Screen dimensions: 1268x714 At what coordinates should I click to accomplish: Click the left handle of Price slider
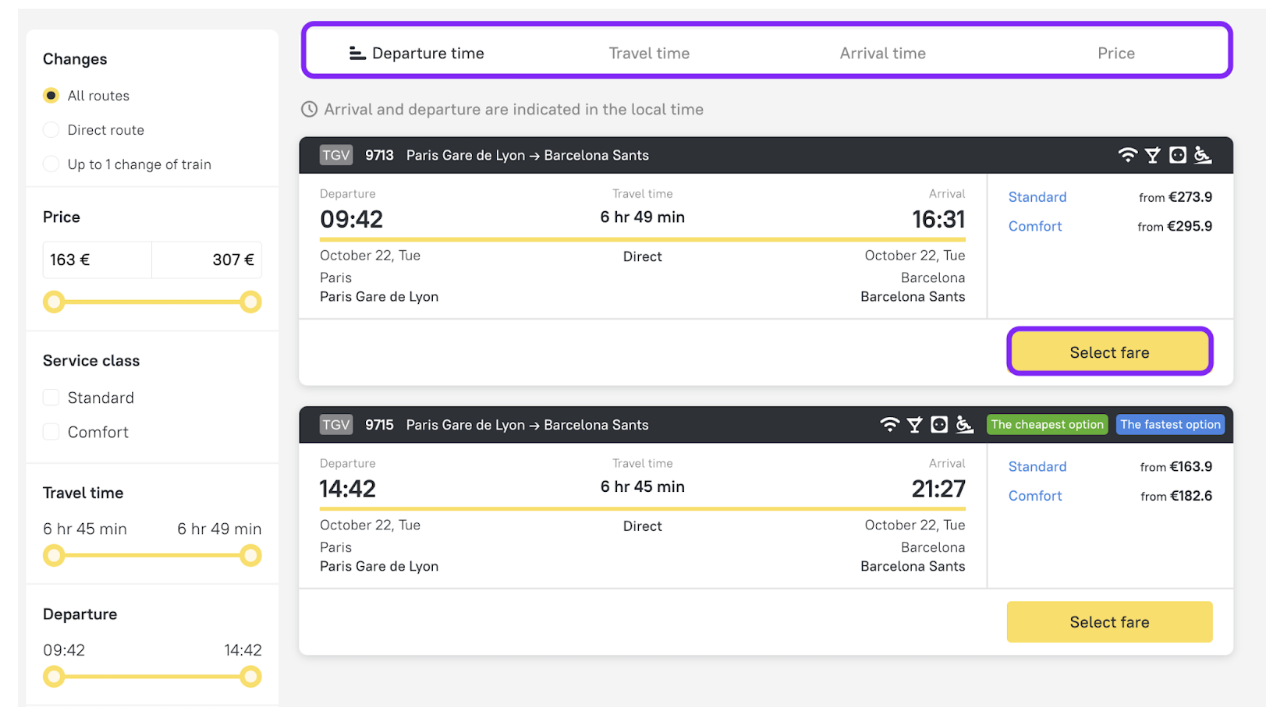point(54,302)
